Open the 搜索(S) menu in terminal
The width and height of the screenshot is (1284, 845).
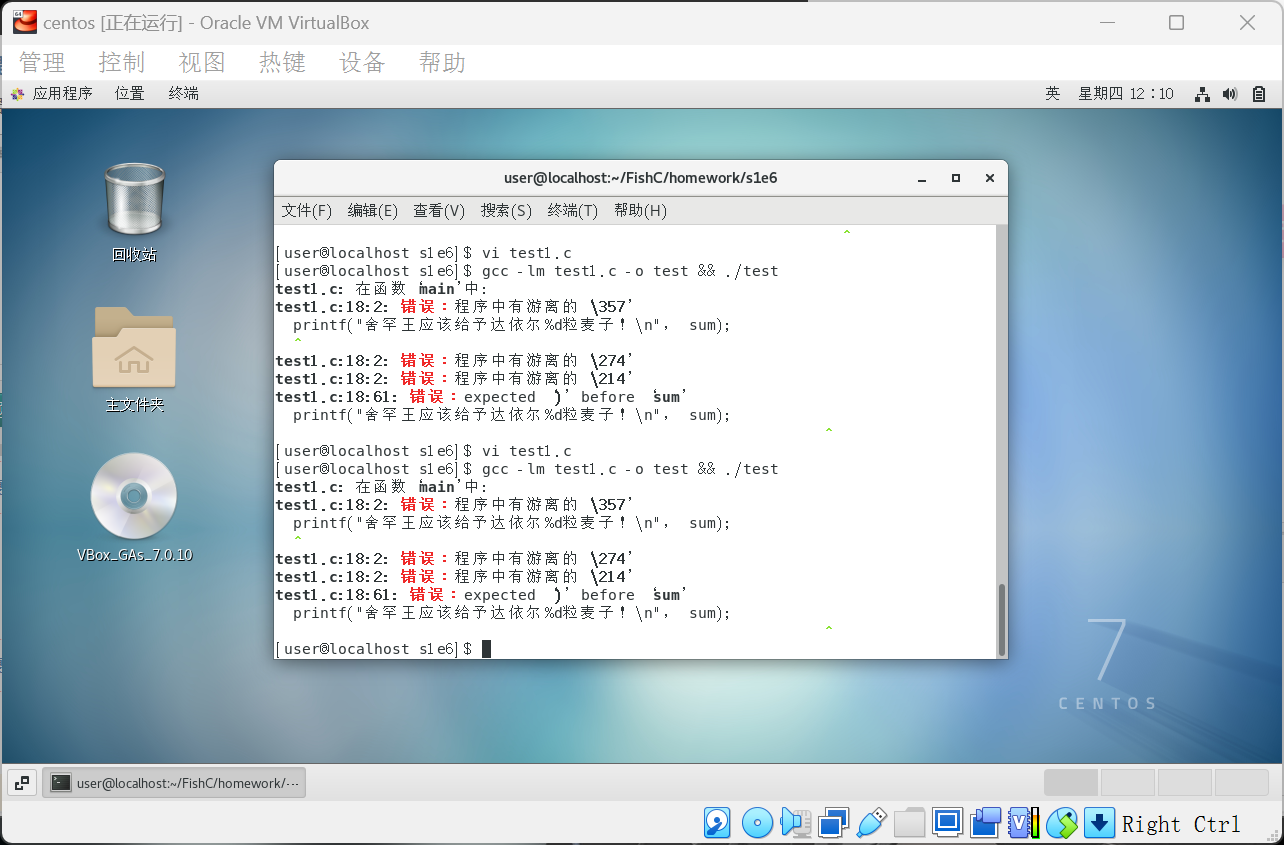506,211
